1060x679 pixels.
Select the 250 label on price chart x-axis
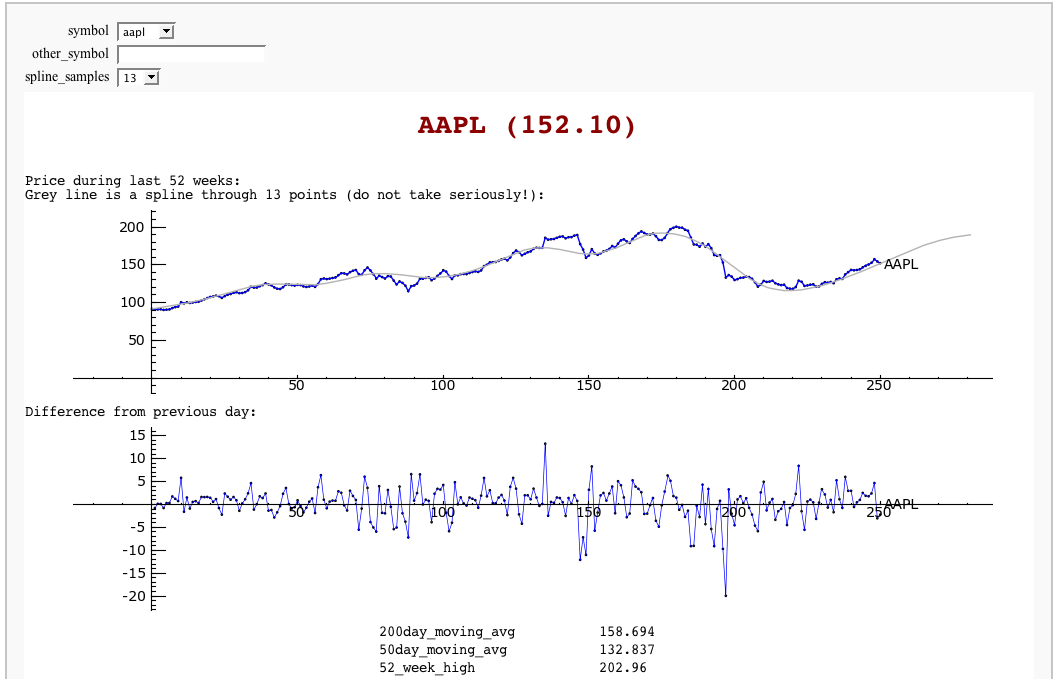point(879,385)
